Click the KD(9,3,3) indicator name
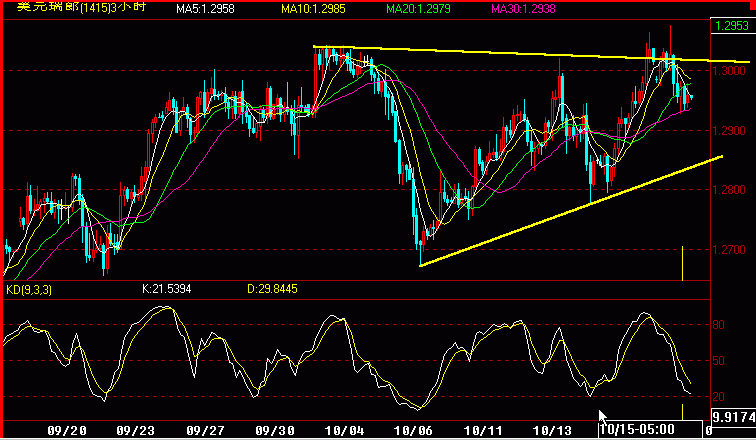The width and height of the screenshot is (756, 440). [29, 290]
